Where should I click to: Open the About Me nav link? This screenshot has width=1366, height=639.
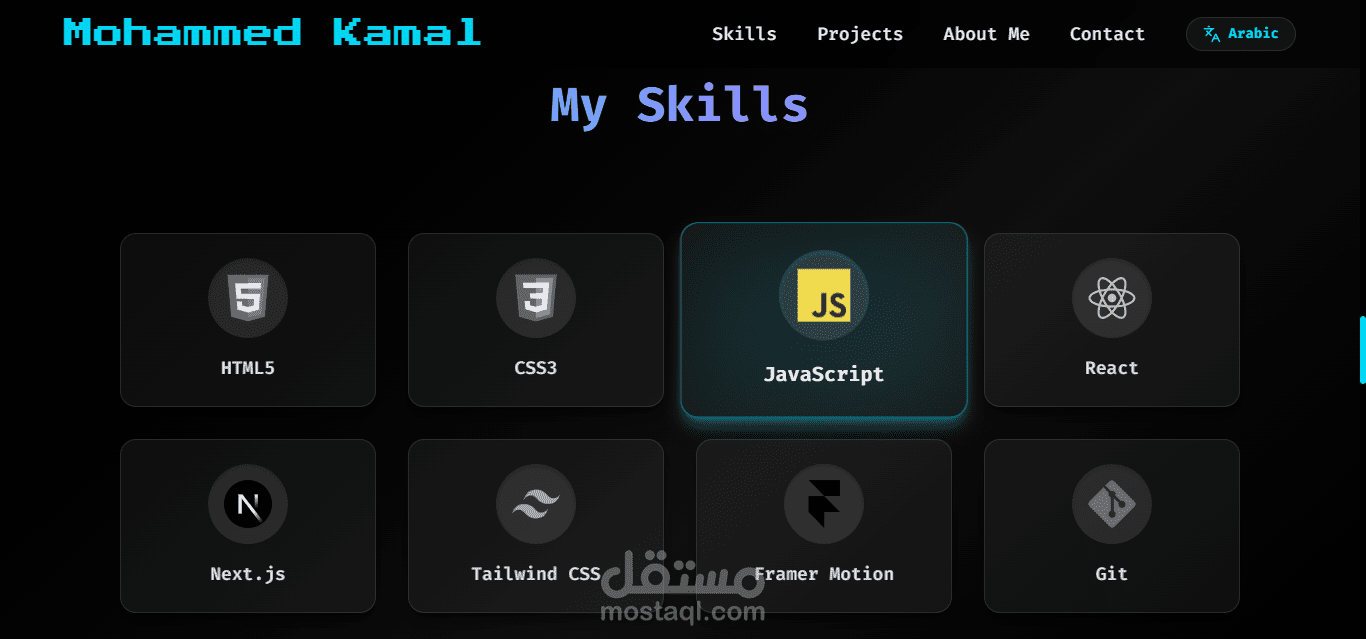point(986,34)
